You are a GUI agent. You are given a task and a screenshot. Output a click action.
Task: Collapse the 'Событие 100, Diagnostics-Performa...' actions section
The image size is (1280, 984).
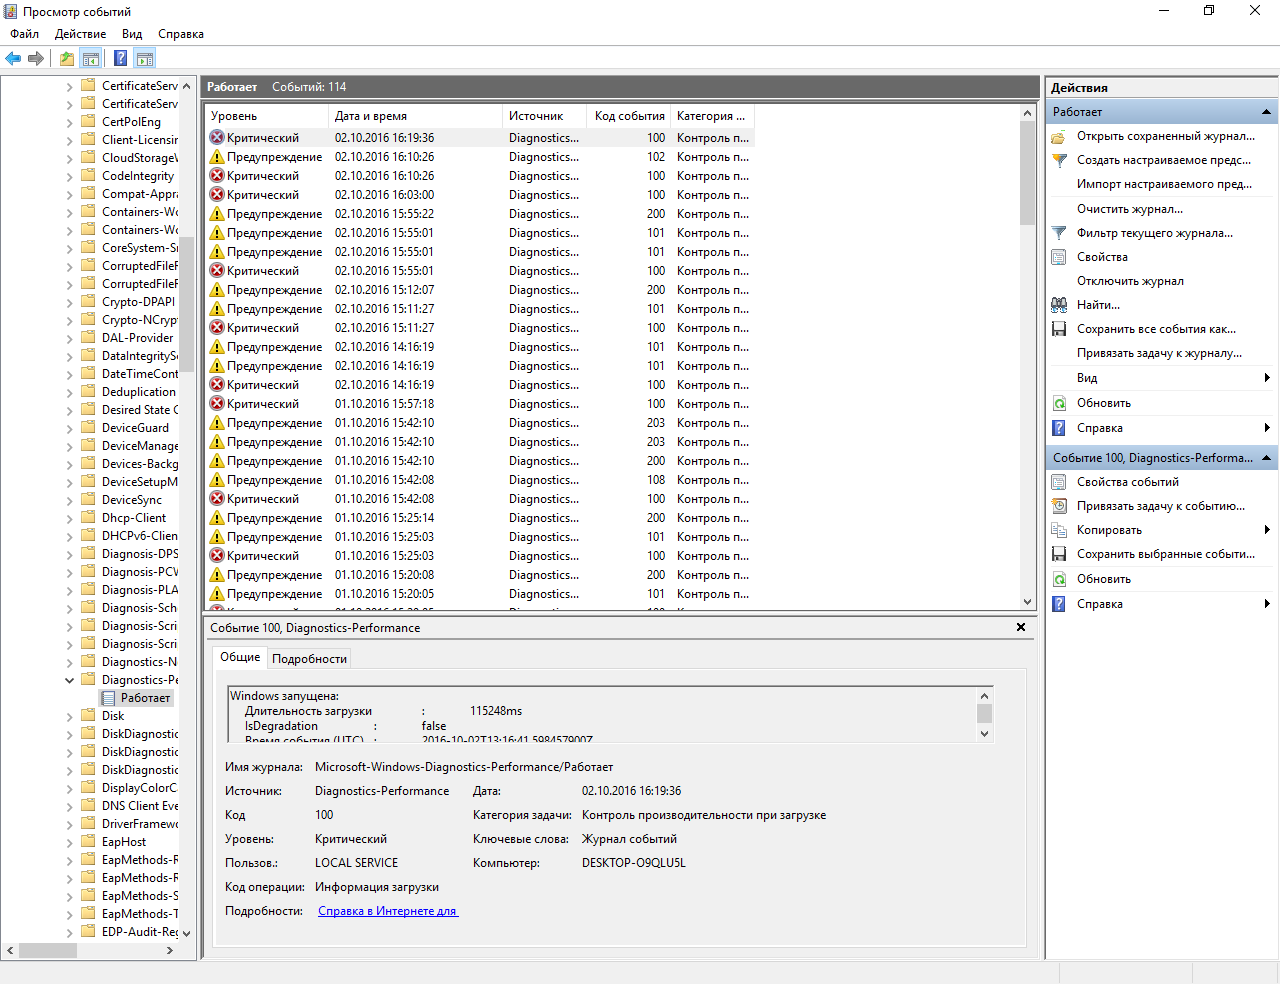click(x=1266, y=458)
